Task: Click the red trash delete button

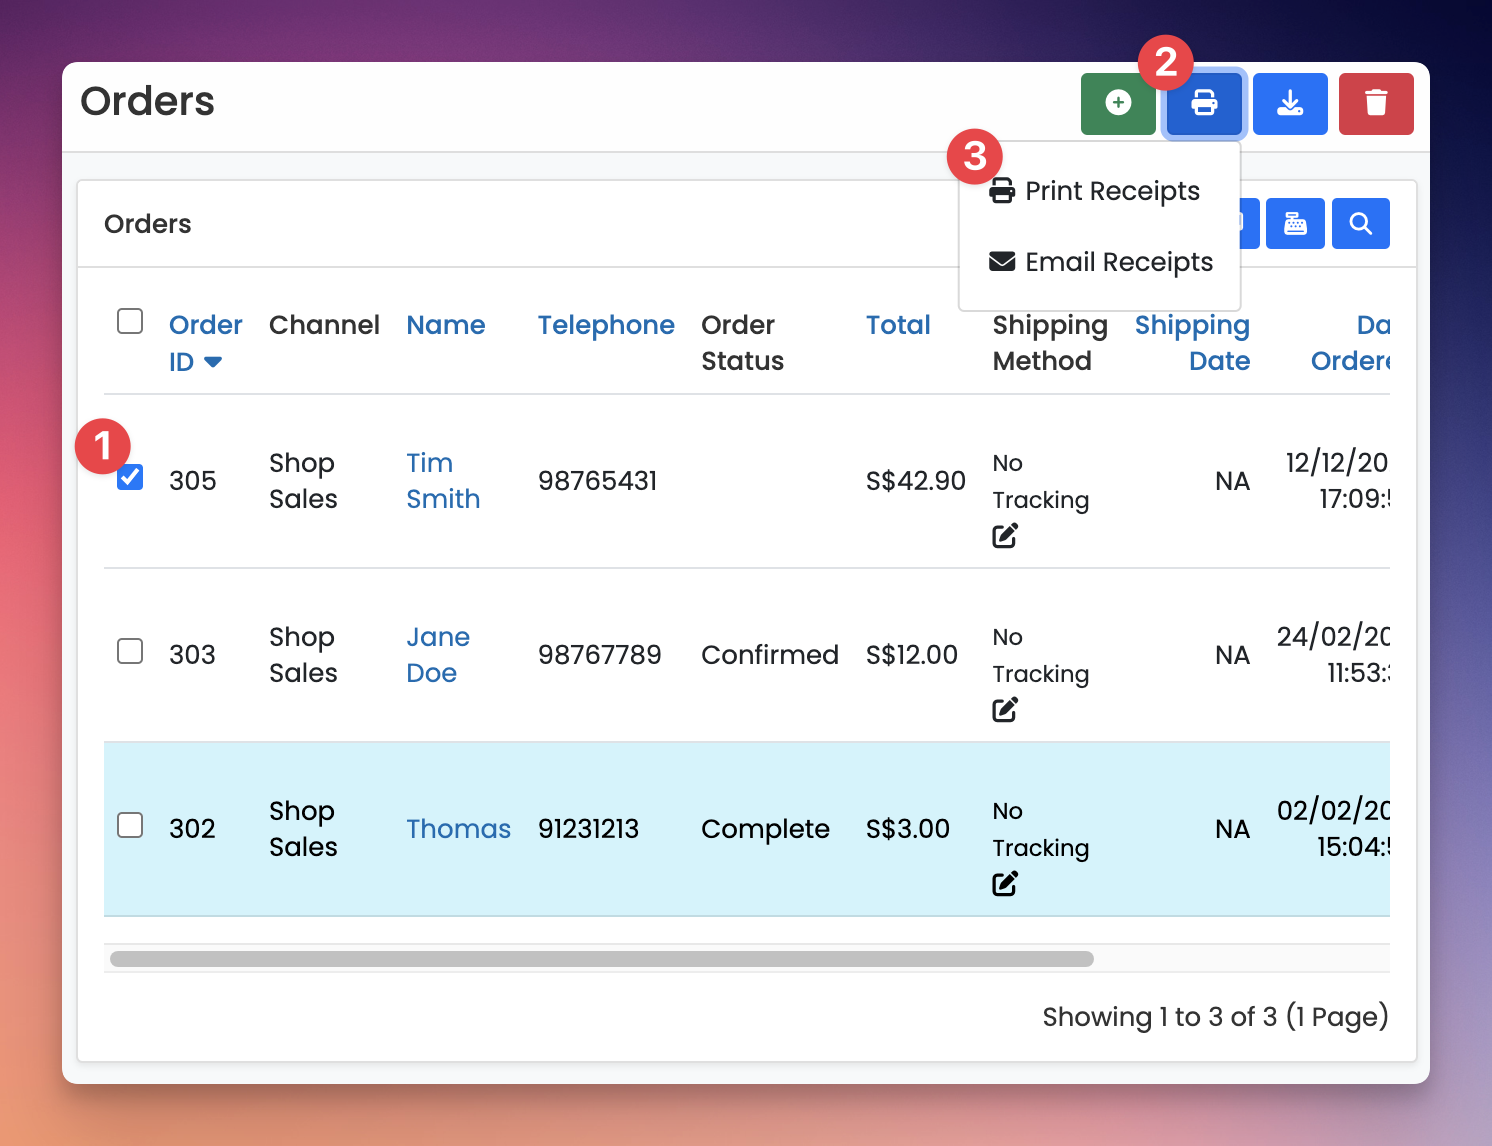Action: [1376, 103]
